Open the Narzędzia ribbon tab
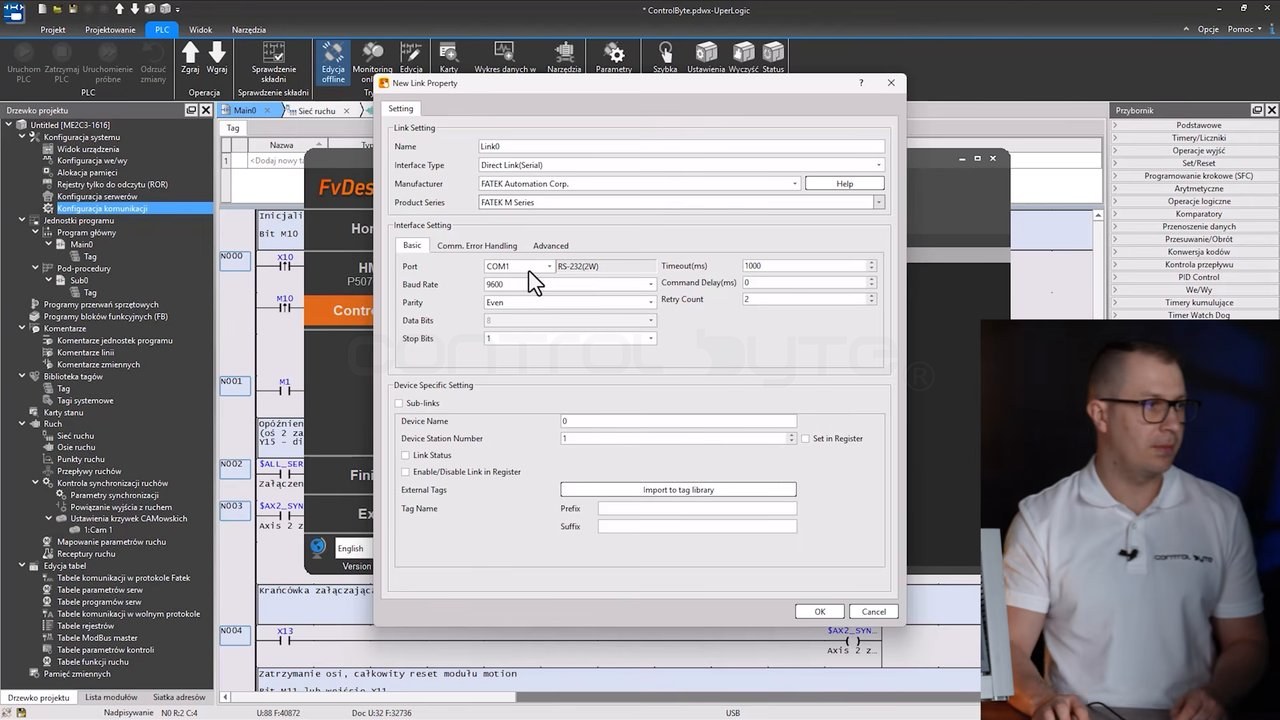This screenshot has width=1280, height=720. click(249, 30)
